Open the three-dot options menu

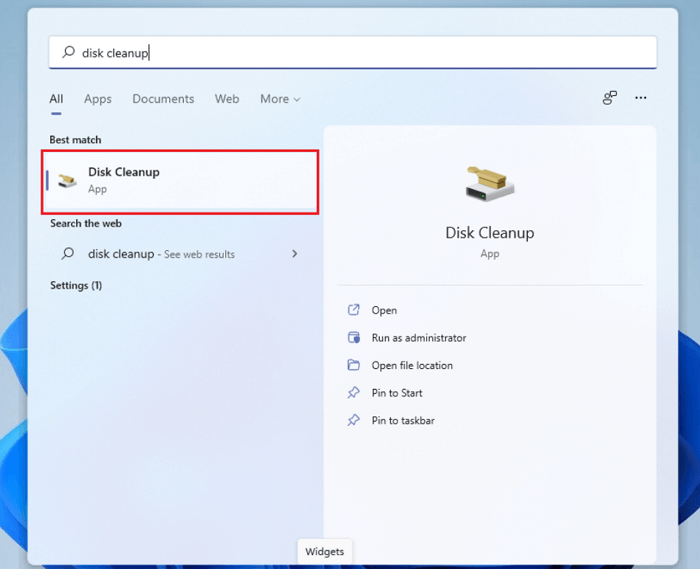(641, 98)
